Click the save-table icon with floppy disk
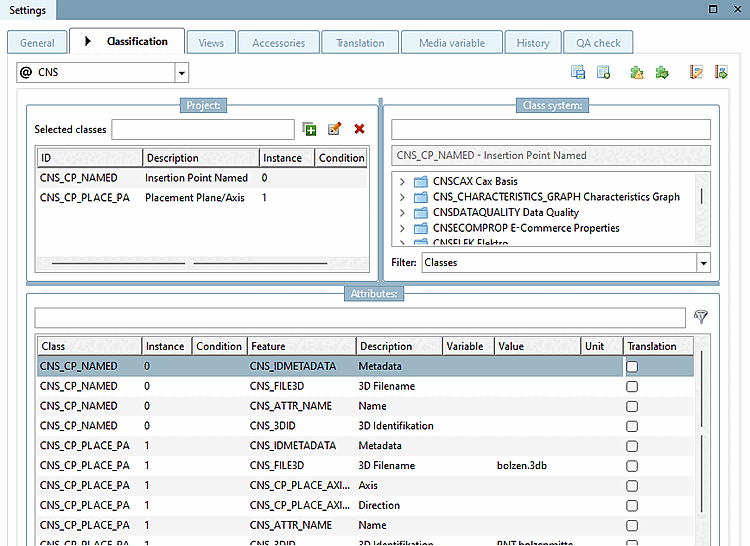This screenshot has width=750, height=546. 578,72
